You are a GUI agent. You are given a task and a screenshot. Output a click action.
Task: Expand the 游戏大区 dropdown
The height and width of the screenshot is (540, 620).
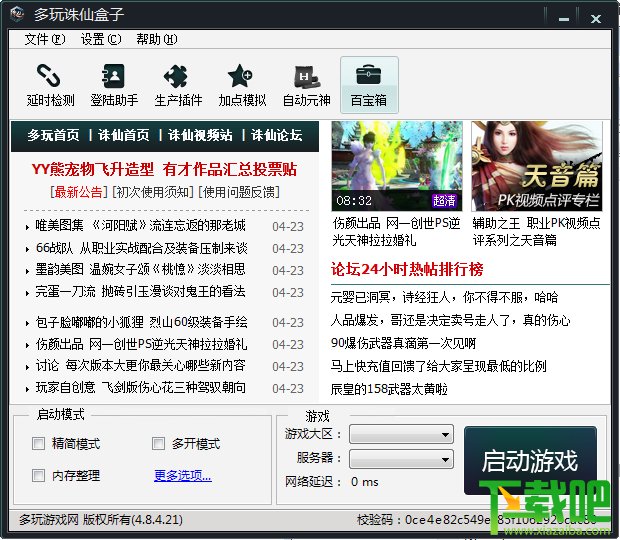click(401, 435)
